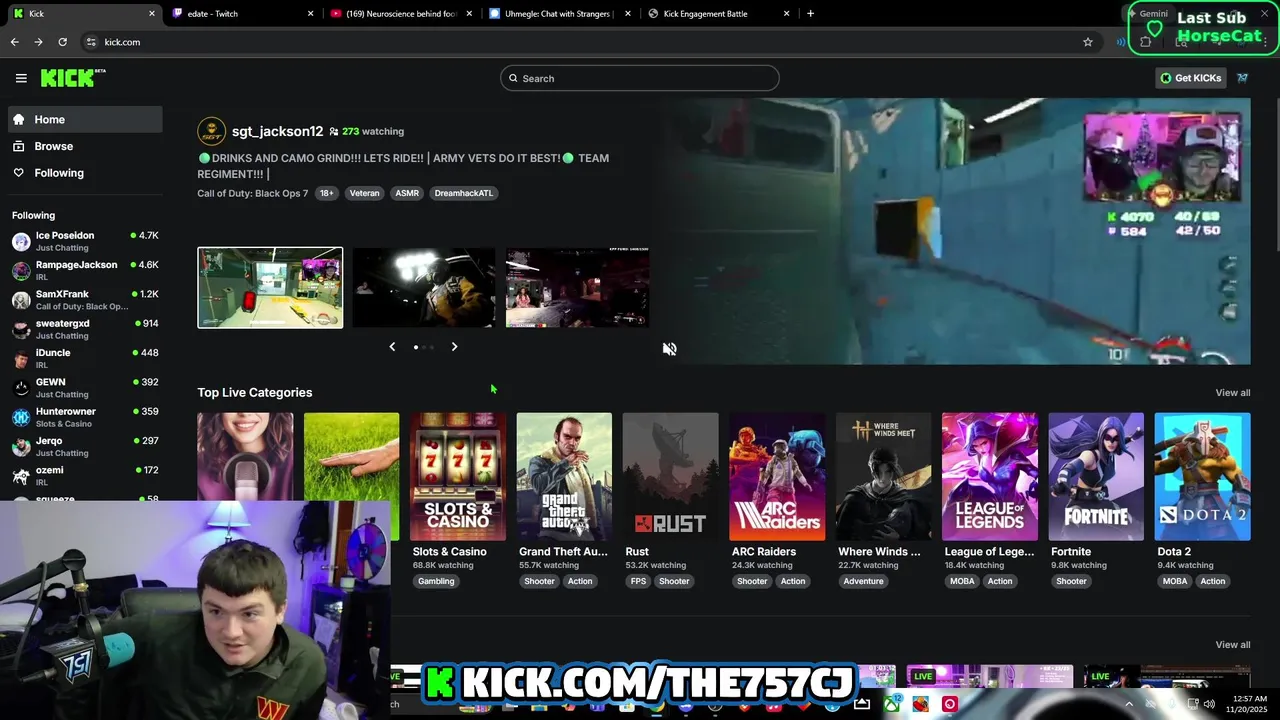Open sgt_jackson12 channel name link

point(277,131)
